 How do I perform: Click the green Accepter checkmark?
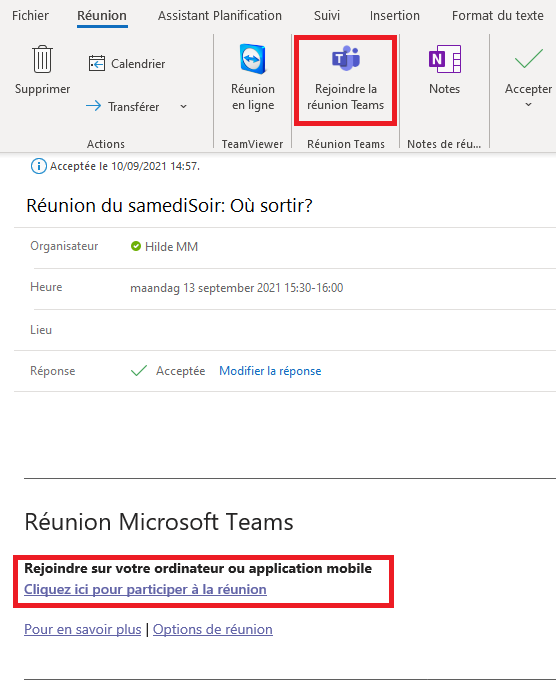[x=529, y=59]
